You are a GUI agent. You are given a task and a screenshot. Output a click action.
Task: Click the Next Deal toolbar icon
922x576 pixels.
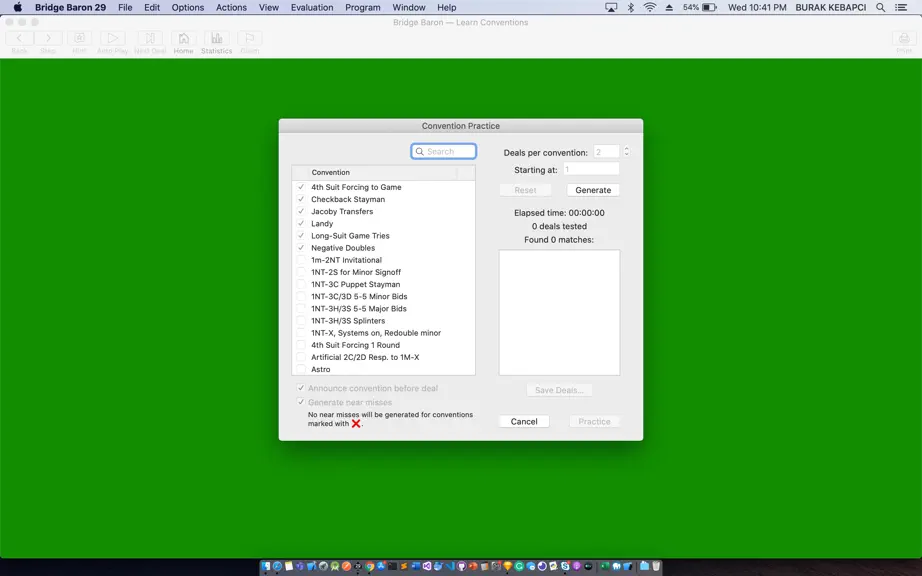coord(150,38)
